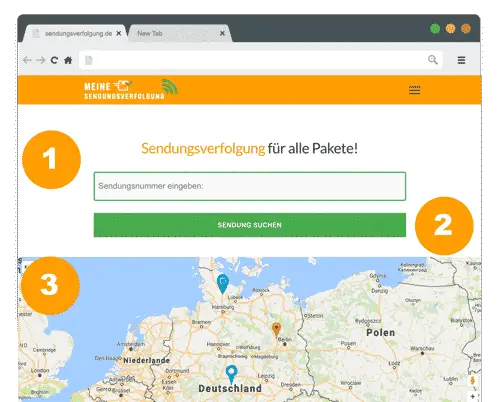Switch to the New Tab tab
The height and width of the screenshot is (402, 500).
tap(180, 33)
